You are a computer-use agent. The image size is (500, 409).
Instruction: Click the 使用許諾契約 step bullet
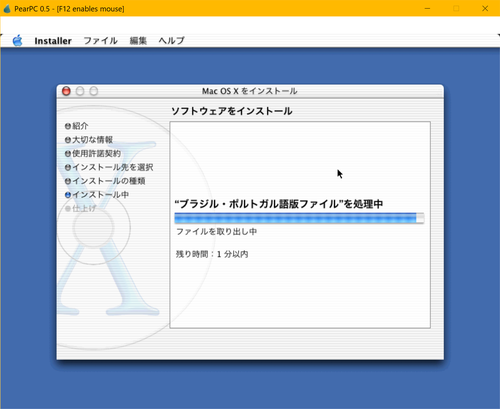(68, 154)
